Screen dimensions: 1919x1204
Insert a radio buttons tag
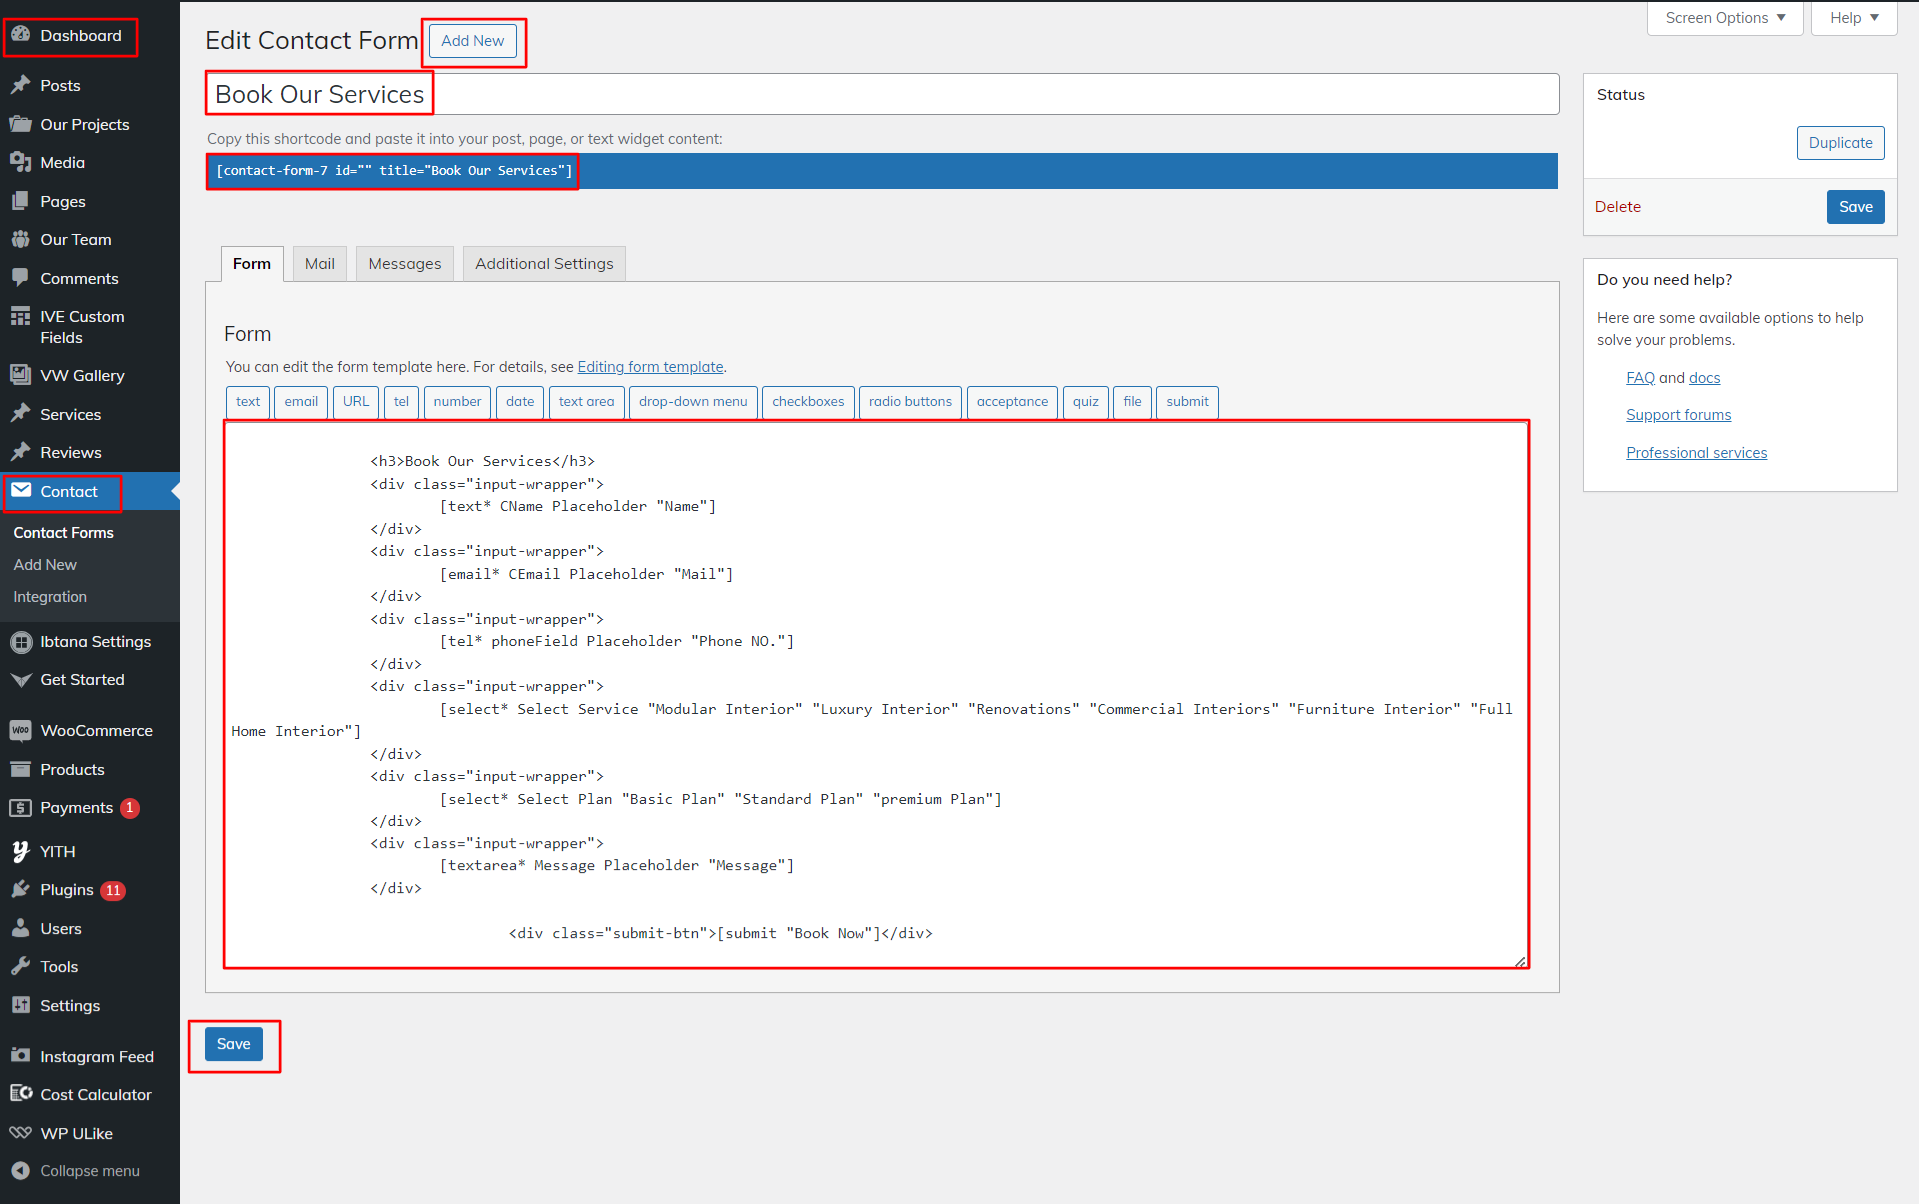point(909,402)
